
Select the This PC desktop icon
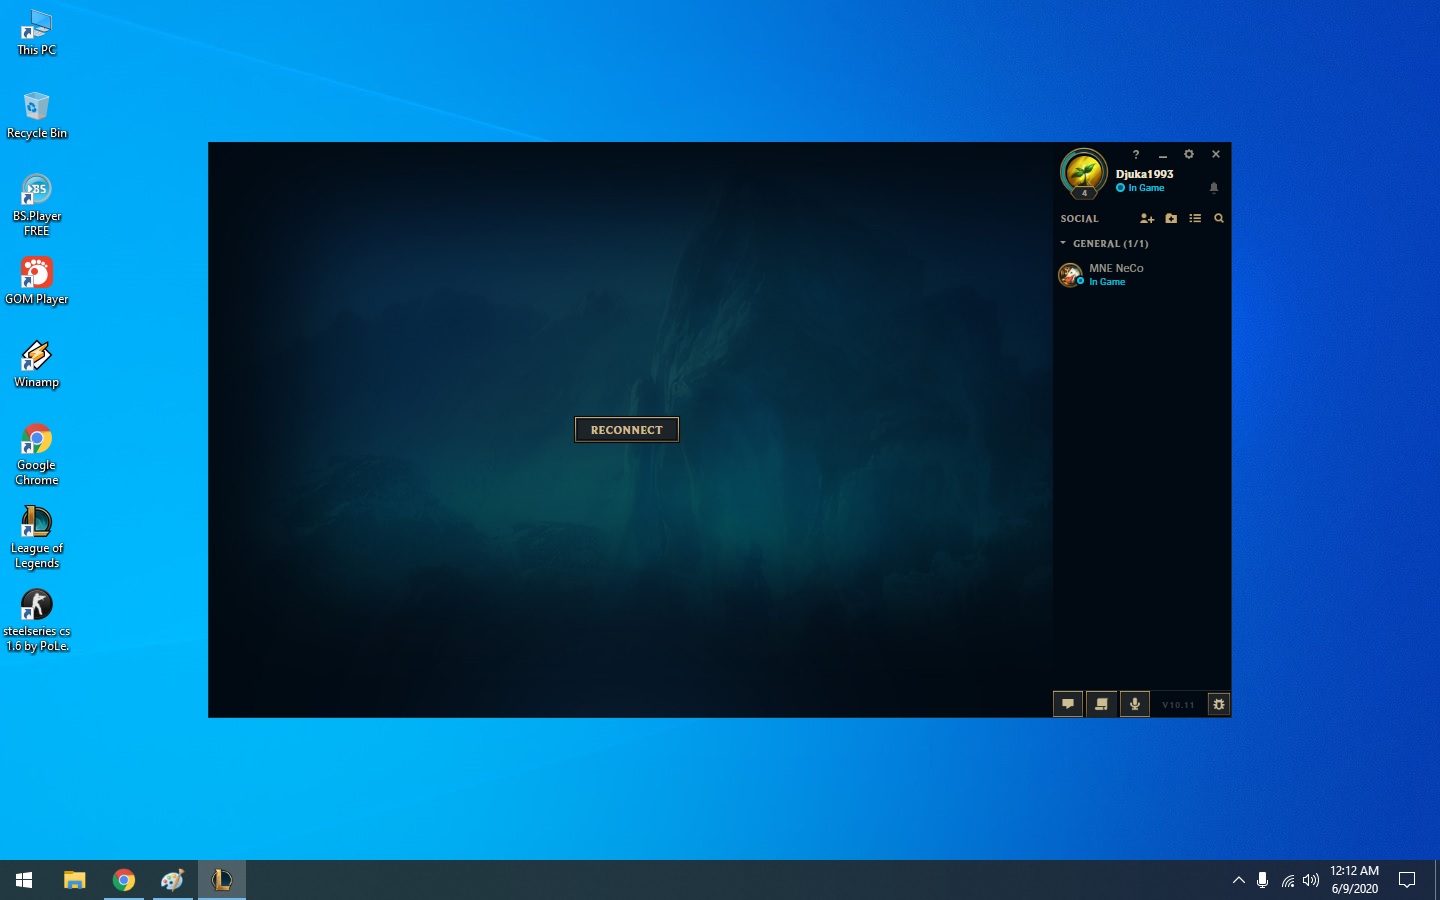point(37,33)
